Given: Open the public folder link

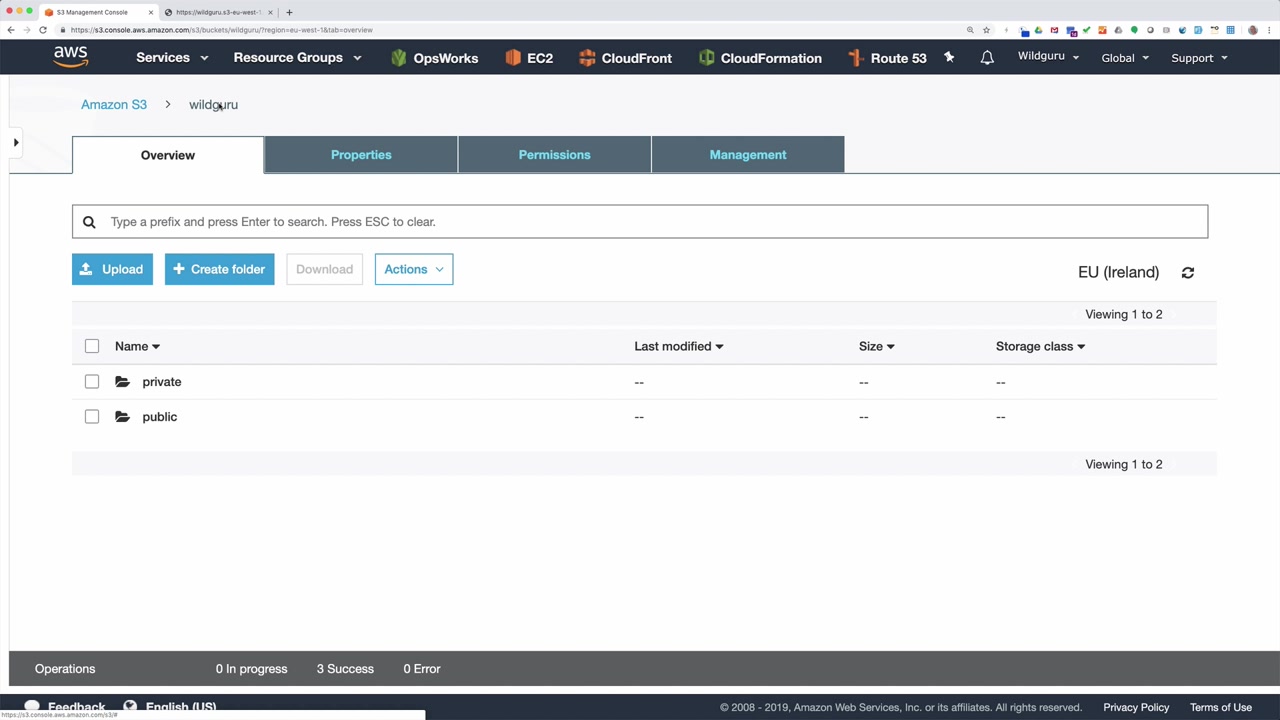Looking at the screenshot, I should pyautogui.click(x=160, y=417).
